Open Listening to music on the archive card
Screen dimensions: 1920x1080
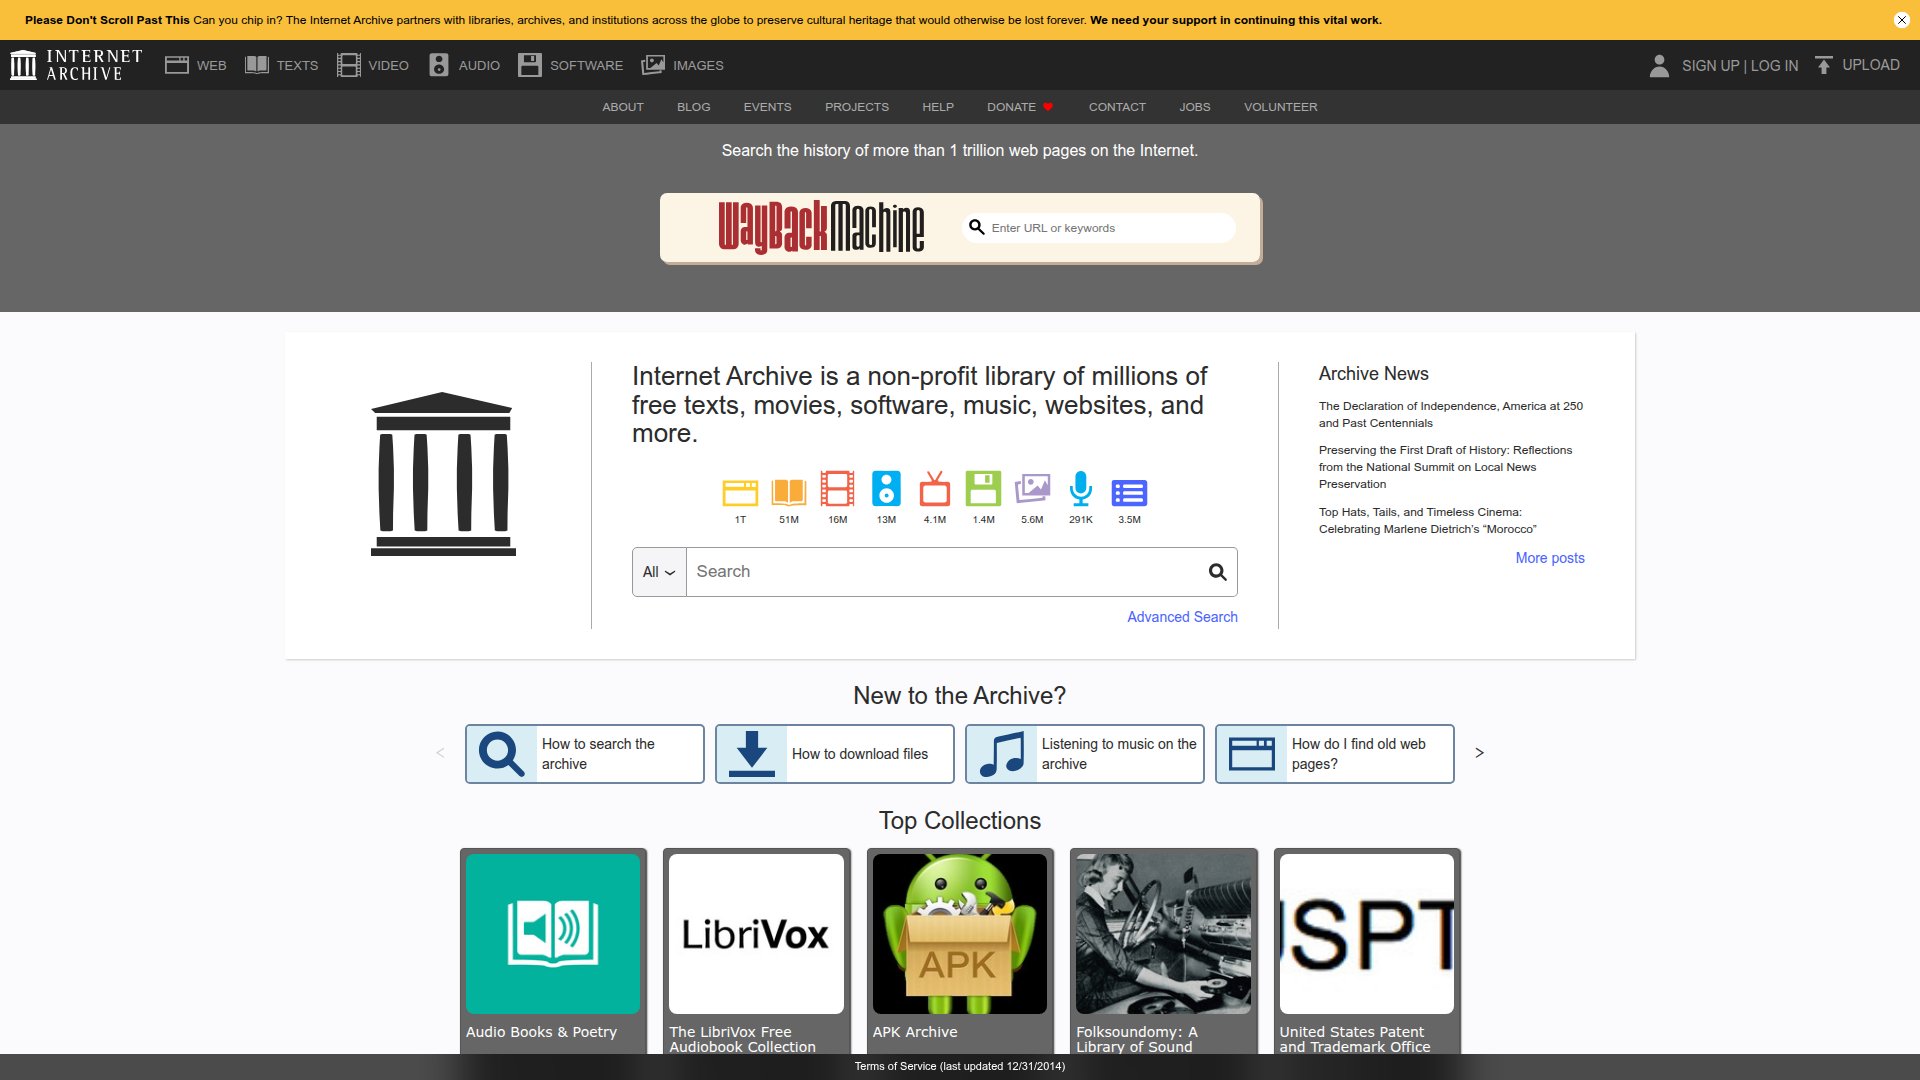[x=1085, y=754]
